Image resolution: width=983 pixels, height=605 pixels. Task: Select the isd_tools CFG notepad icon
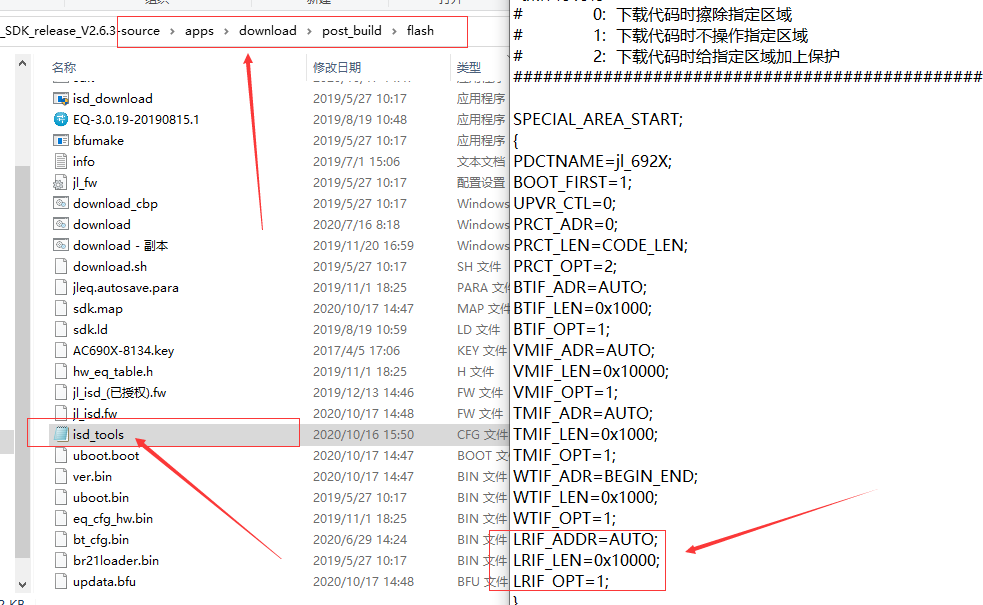coord(61,434)
